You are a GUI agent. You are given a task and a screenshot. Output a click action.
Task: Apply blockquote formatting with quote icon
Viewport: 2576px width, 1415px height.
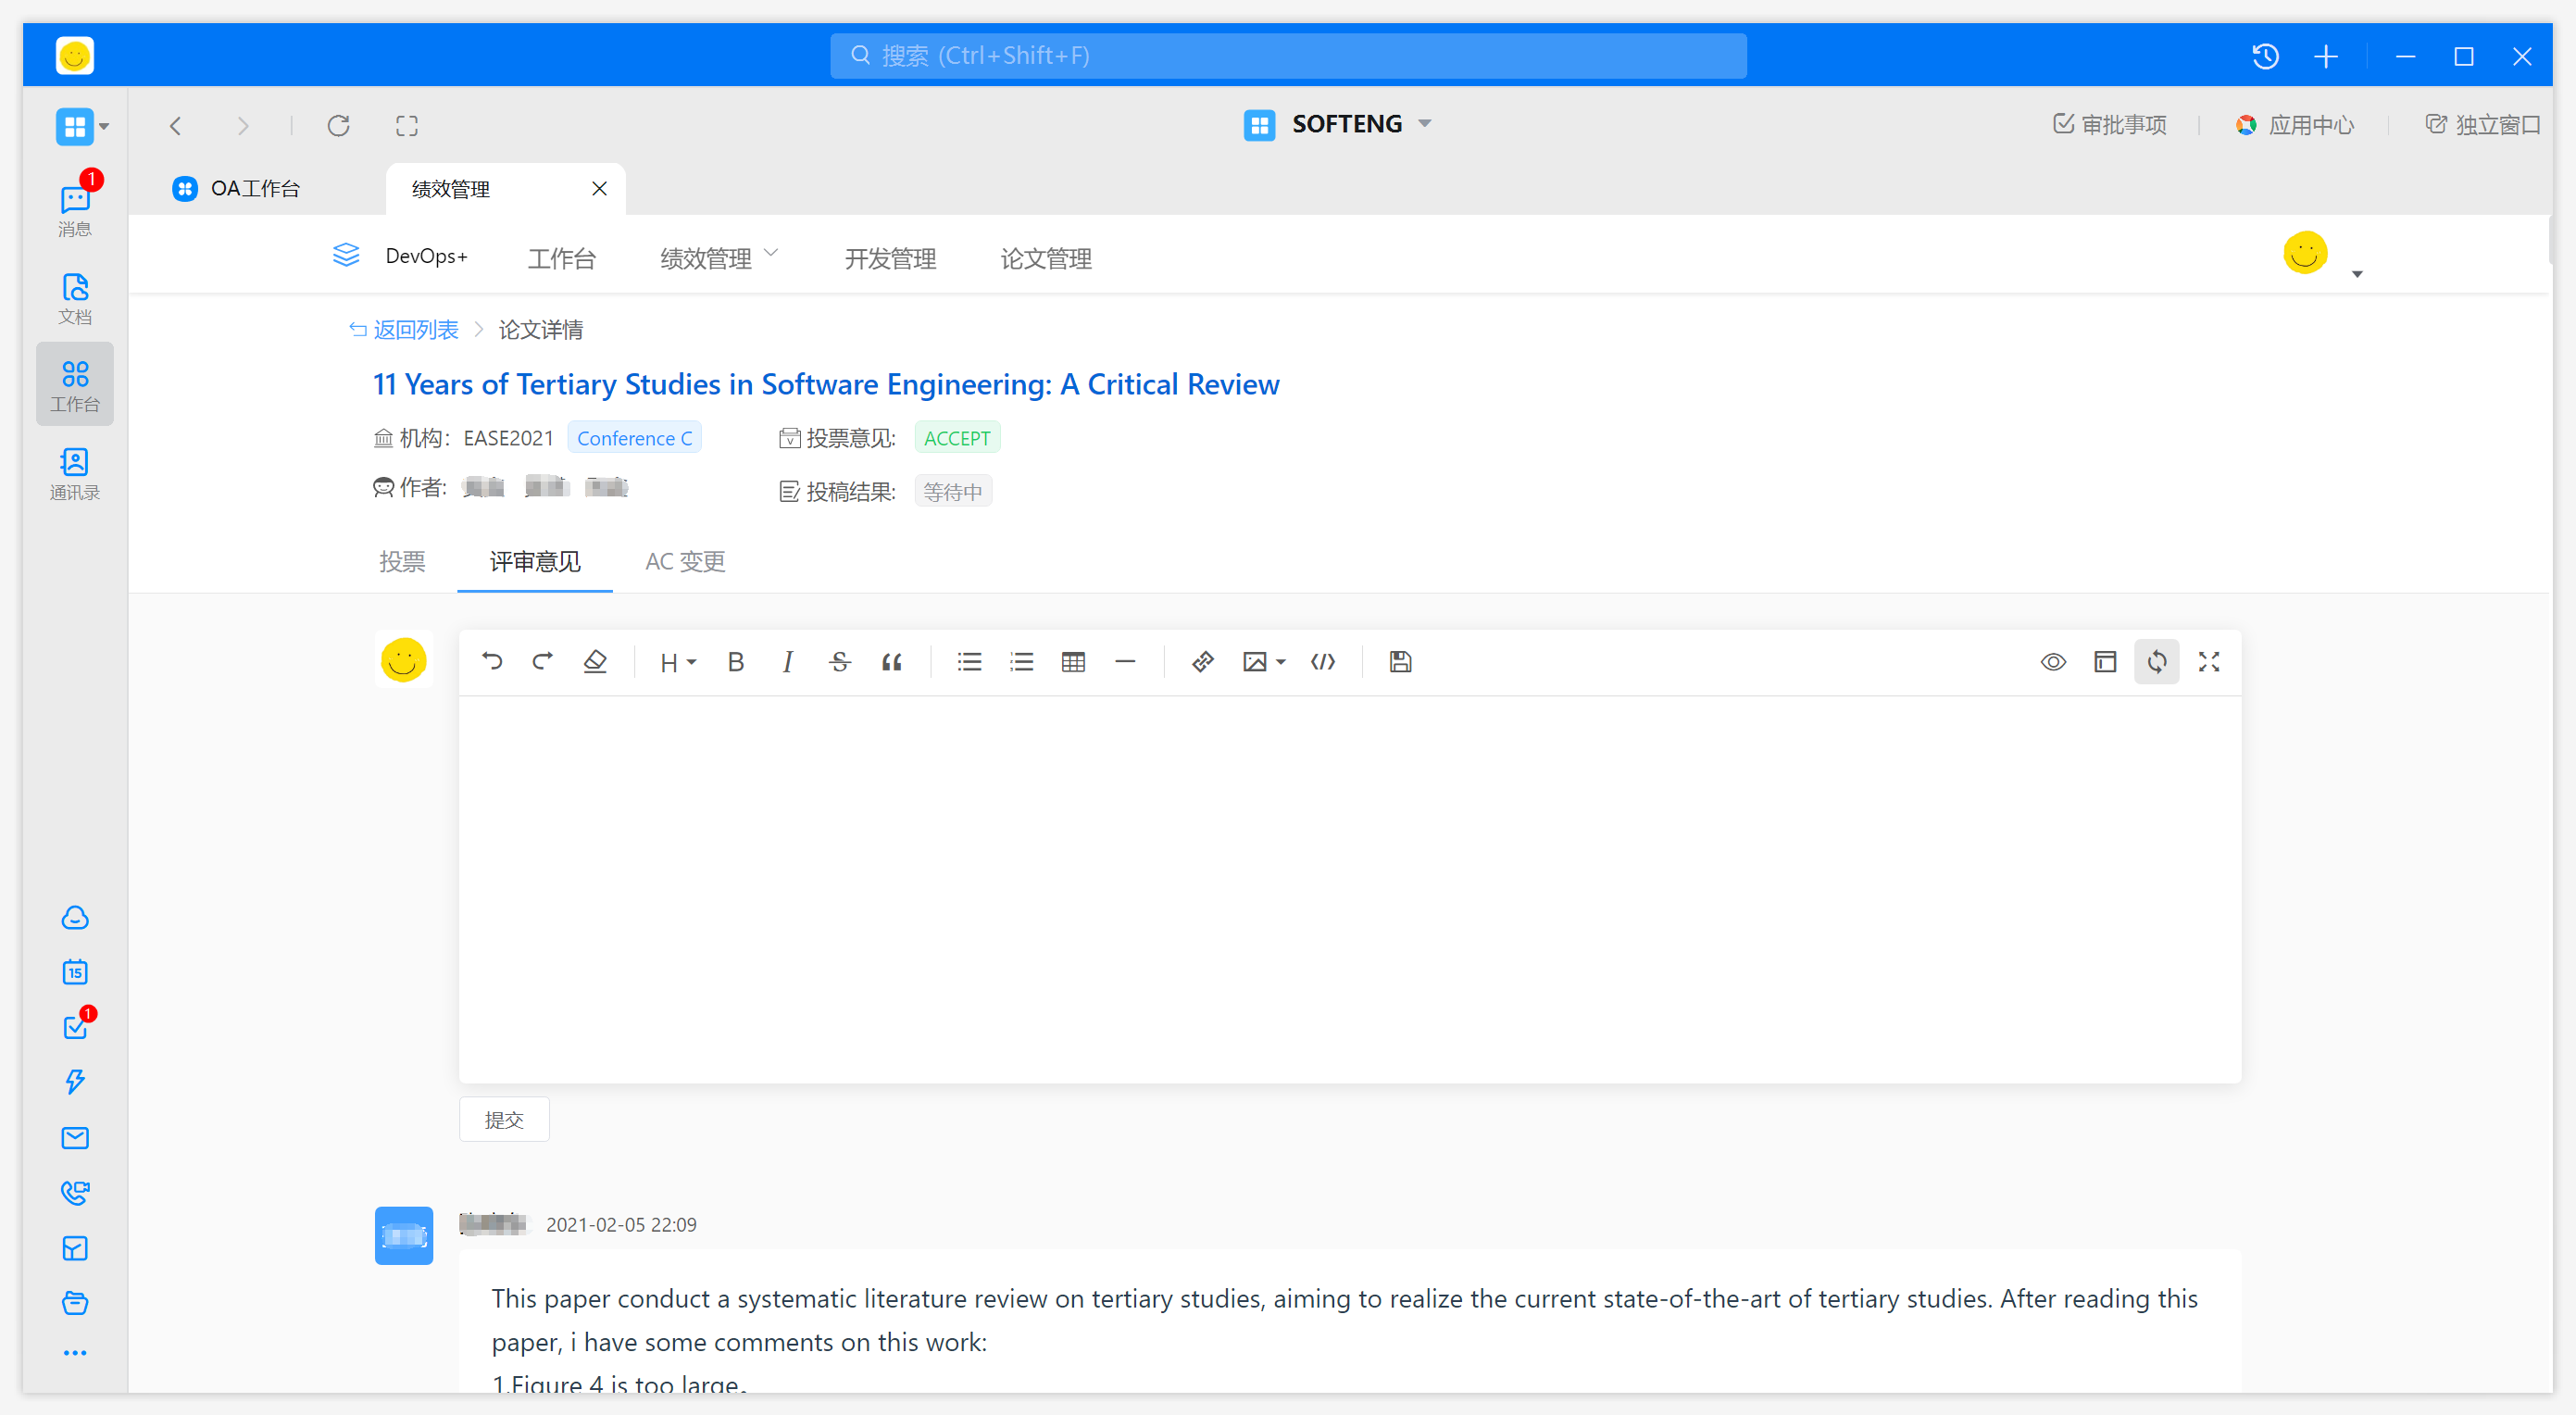pyautogui.click(x=891, y=661)
